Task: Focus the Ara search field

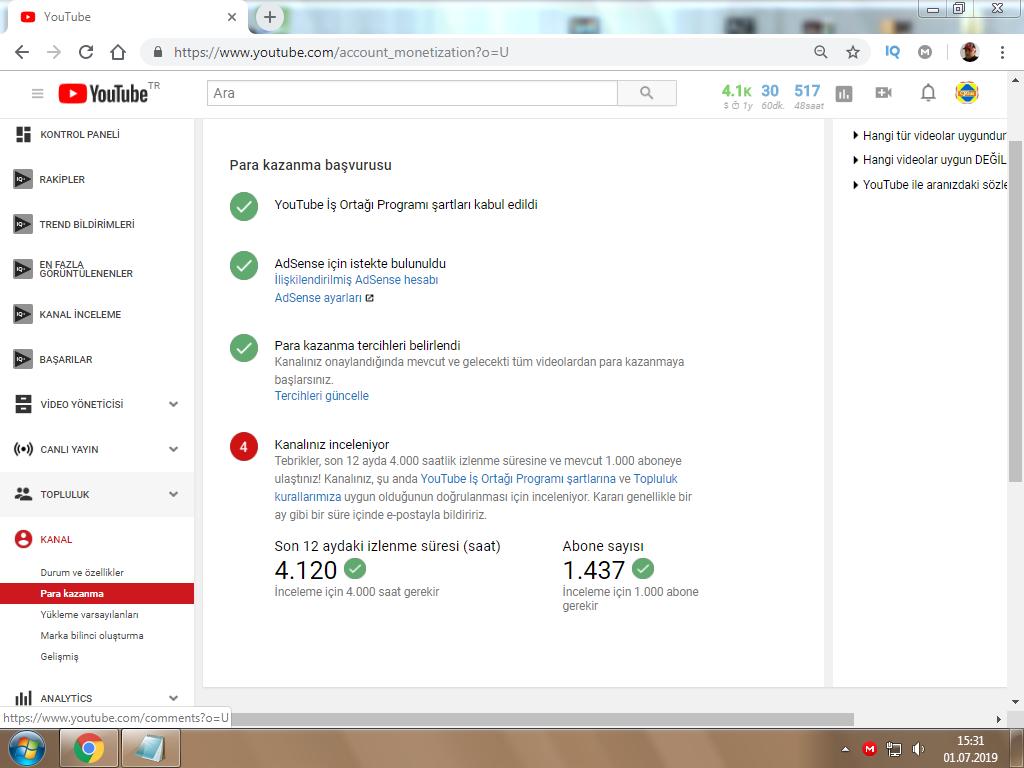Action: [412, 93]
